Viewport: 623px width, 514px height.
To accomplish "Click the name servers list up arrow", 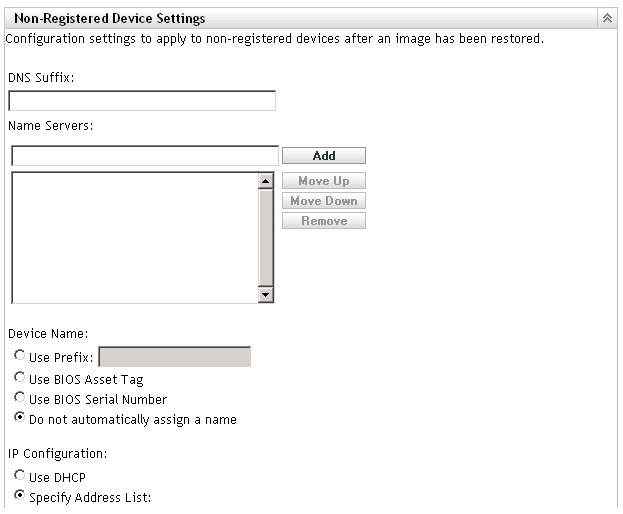I will 265,181.
